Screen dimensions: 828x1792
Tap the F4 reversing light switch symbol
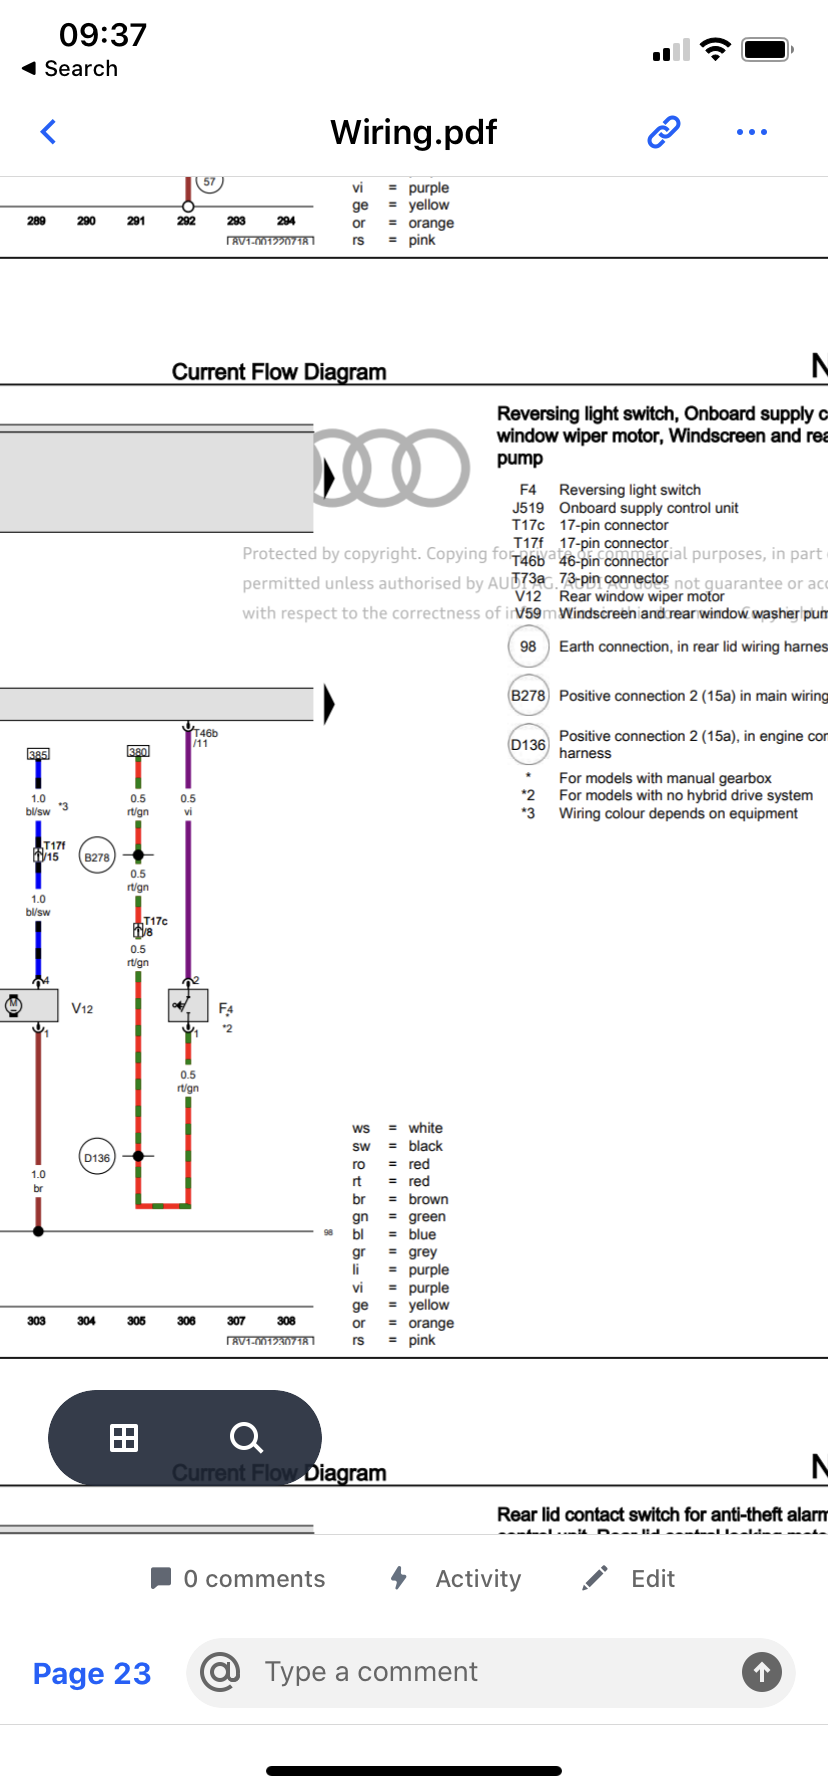(188, 1005)
